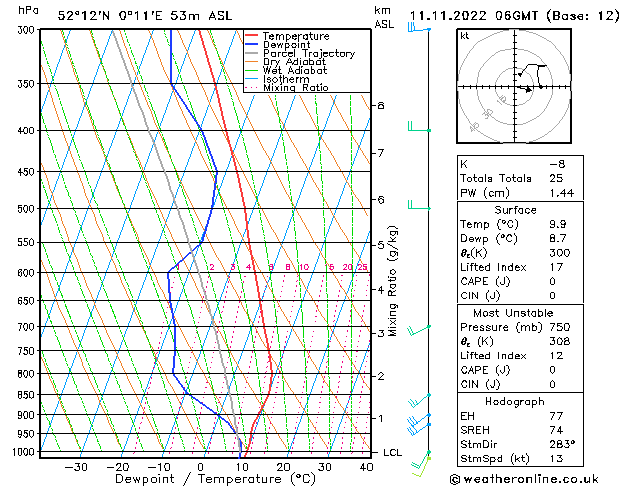Click the StmDir value 283°
629x486 pixels.
coord(562,444)
